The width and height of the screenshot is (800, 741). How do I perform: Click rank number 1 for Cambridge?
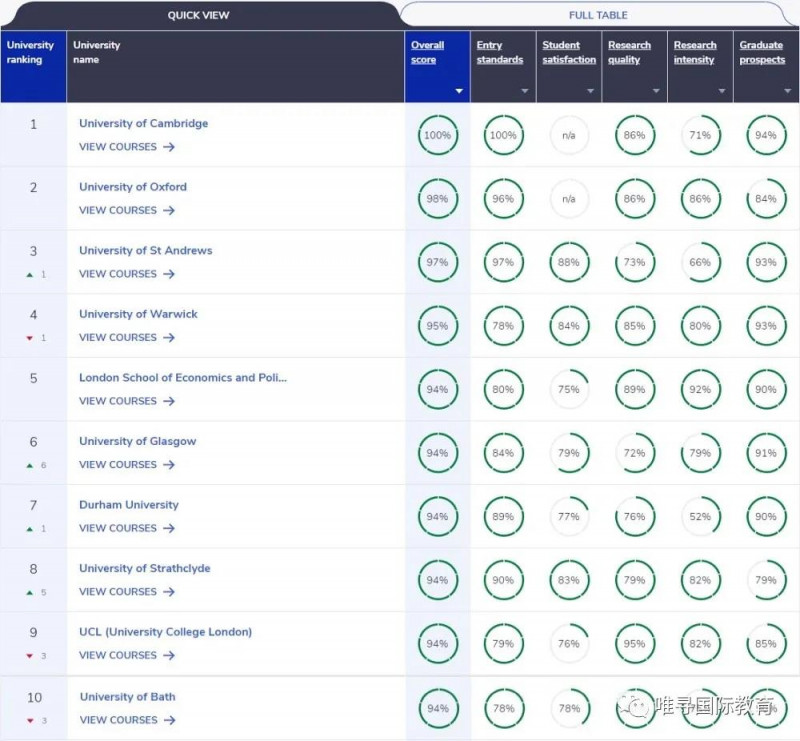tap(33, 124)
